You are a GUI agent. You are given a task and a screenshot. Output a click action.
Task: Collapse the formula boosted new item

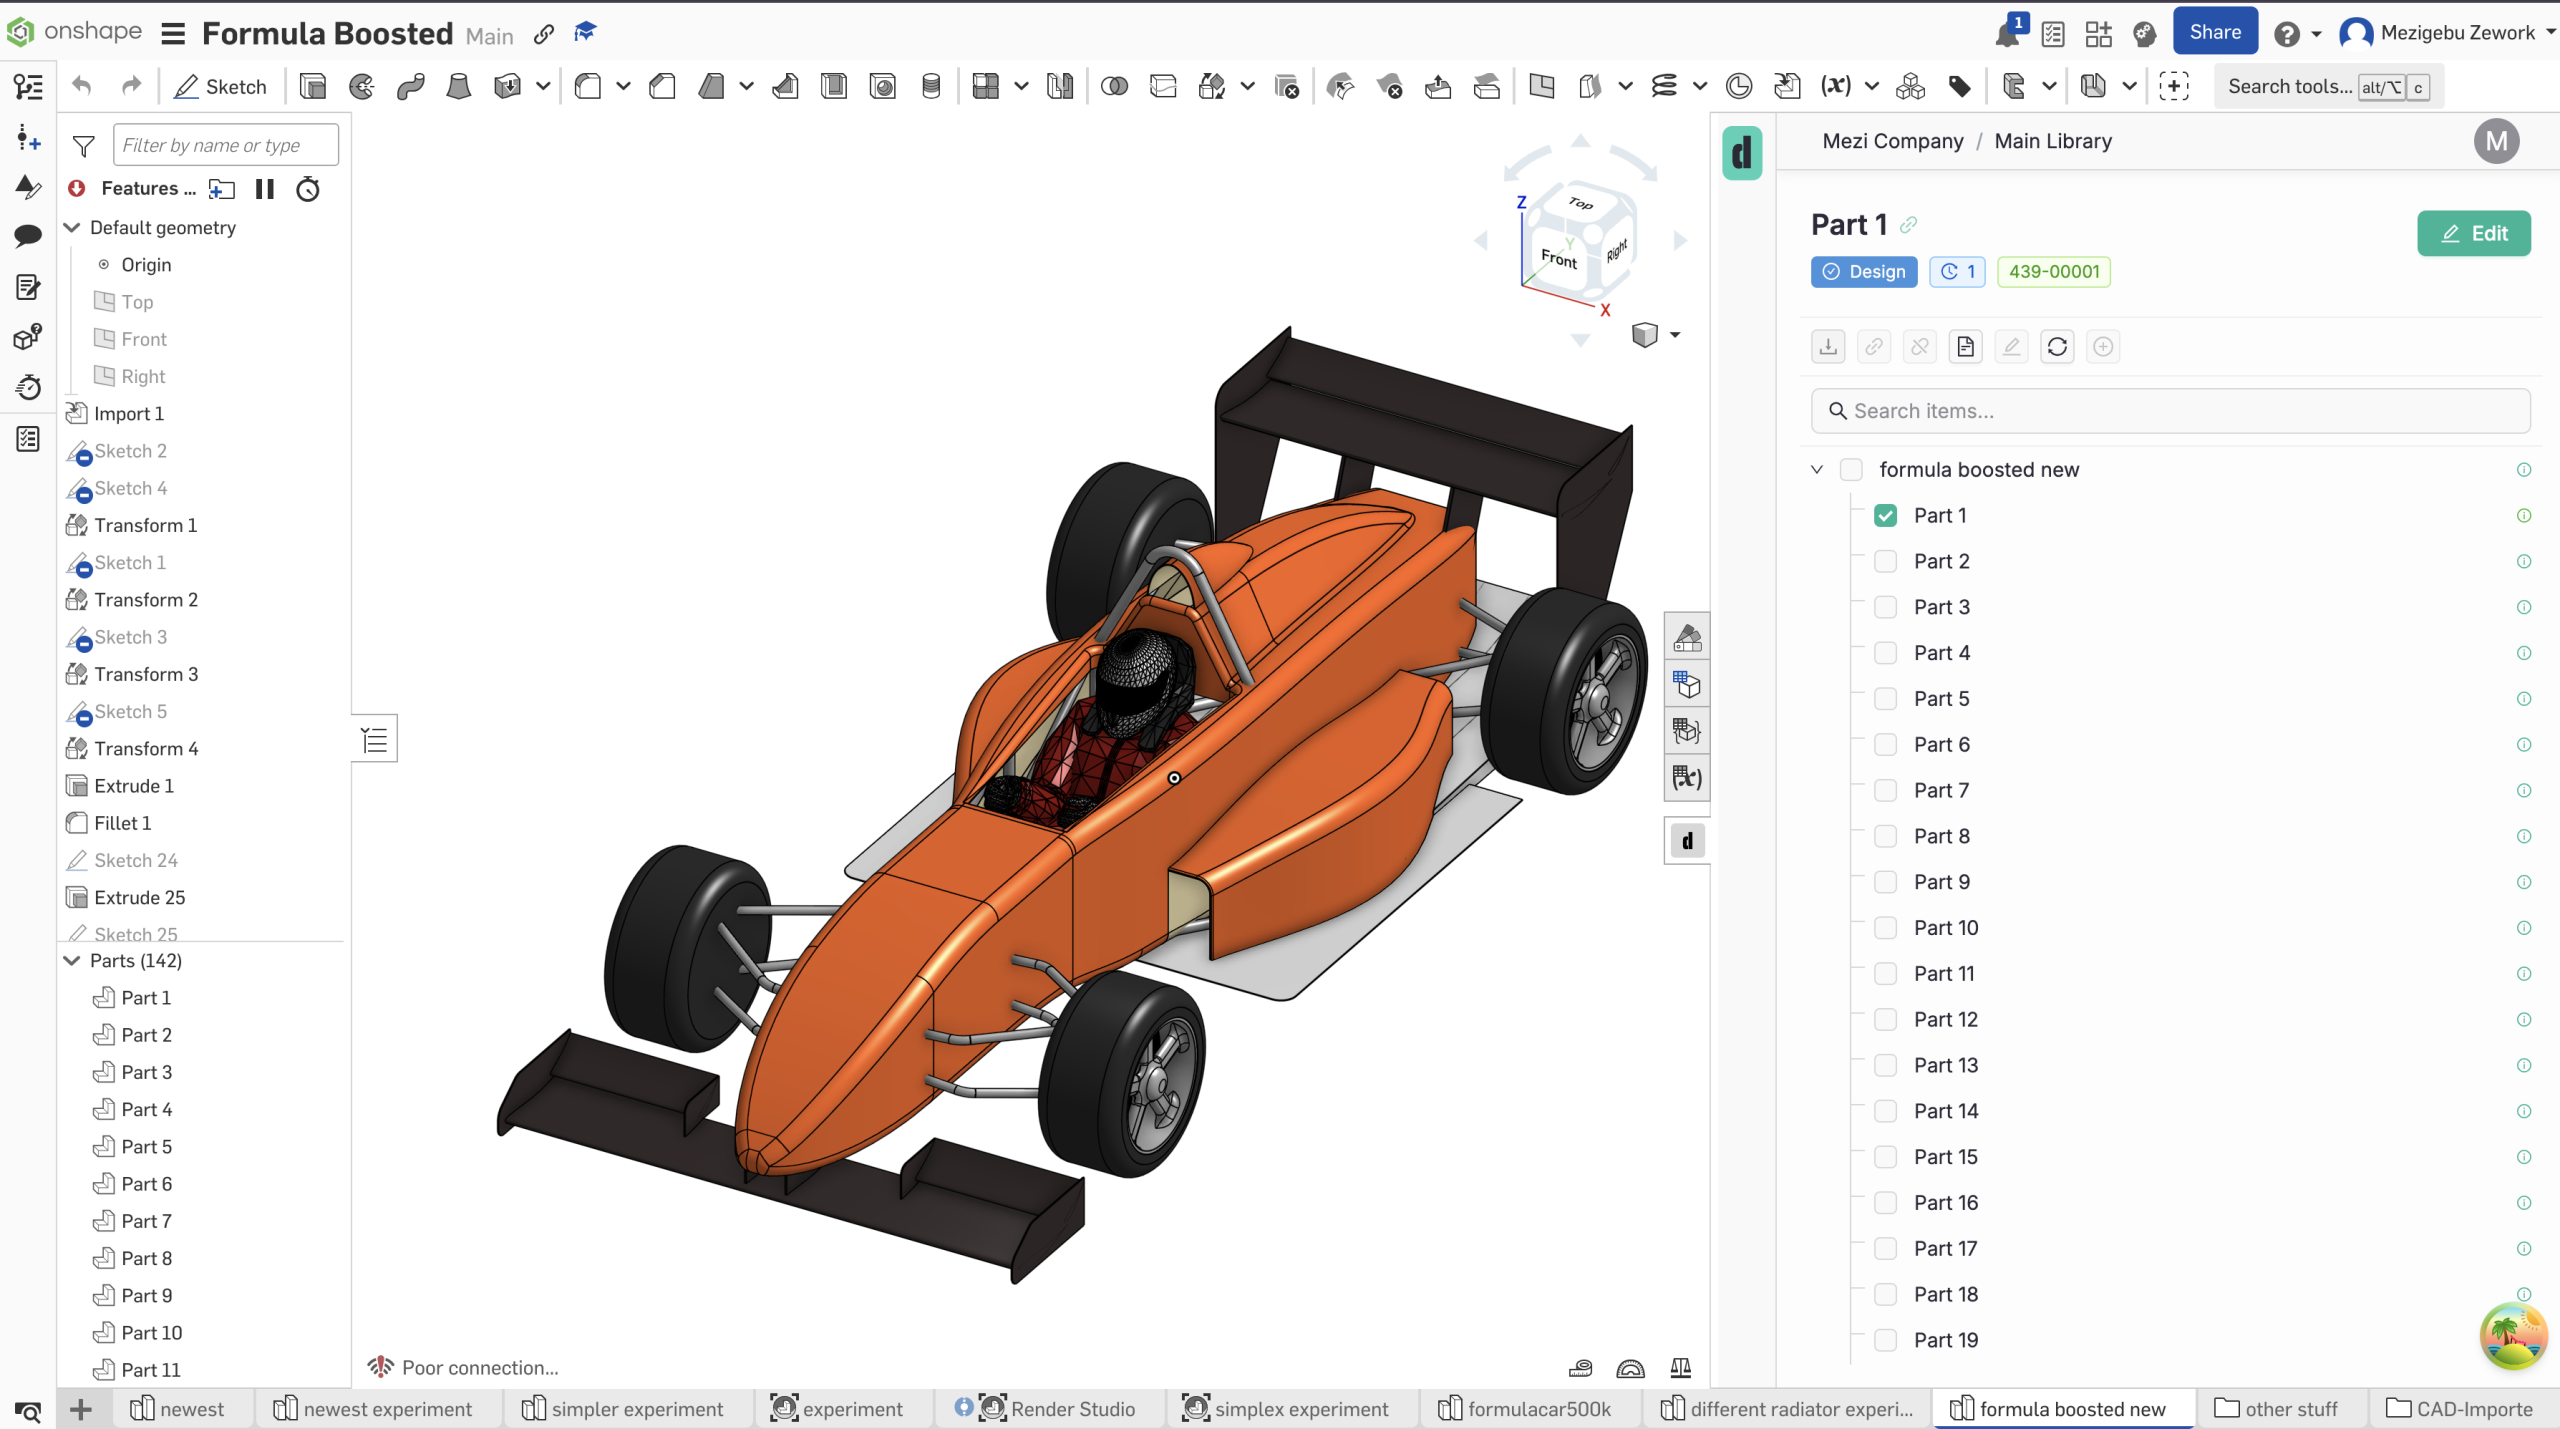pyautogui.click(x=1817, y=469)
